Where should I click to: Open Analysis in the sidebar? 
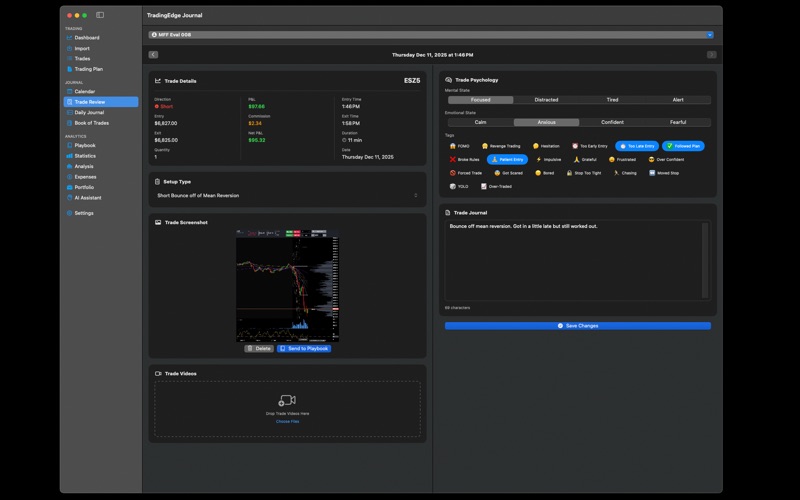click(x=101, y=166)
